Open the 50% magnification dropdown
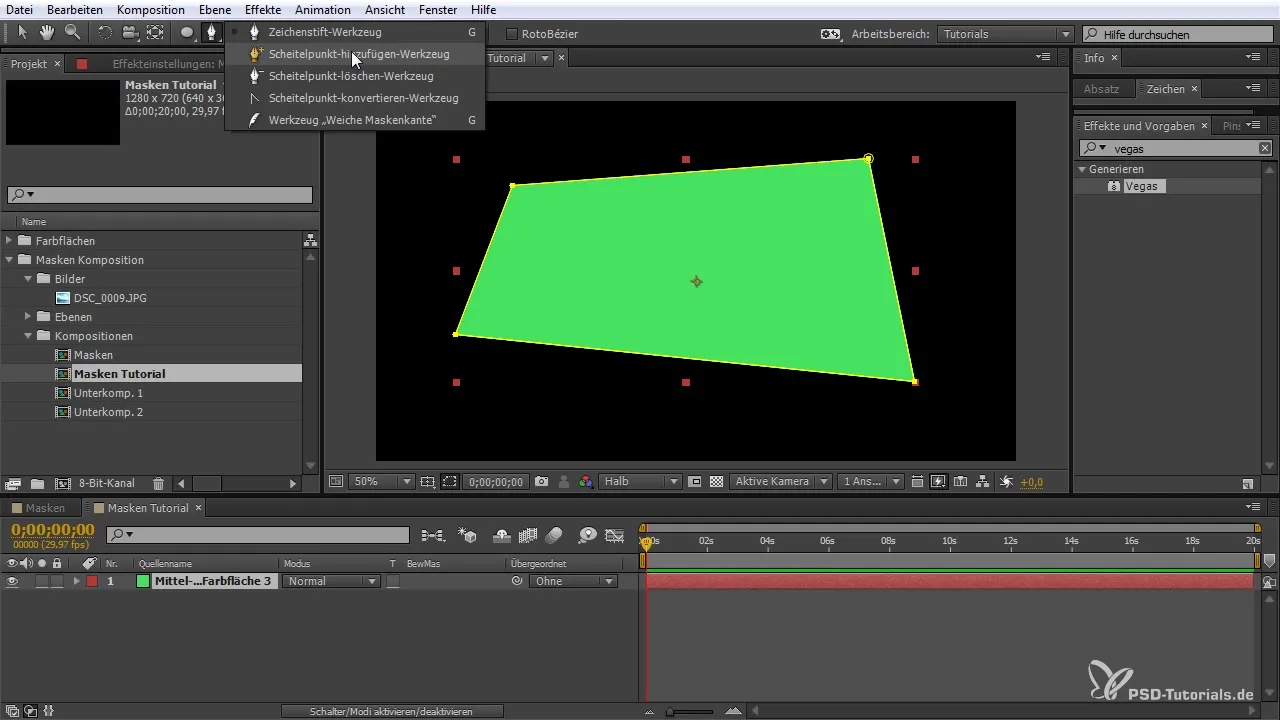Viewport: 1280px width, 720px height. [380, 481]
